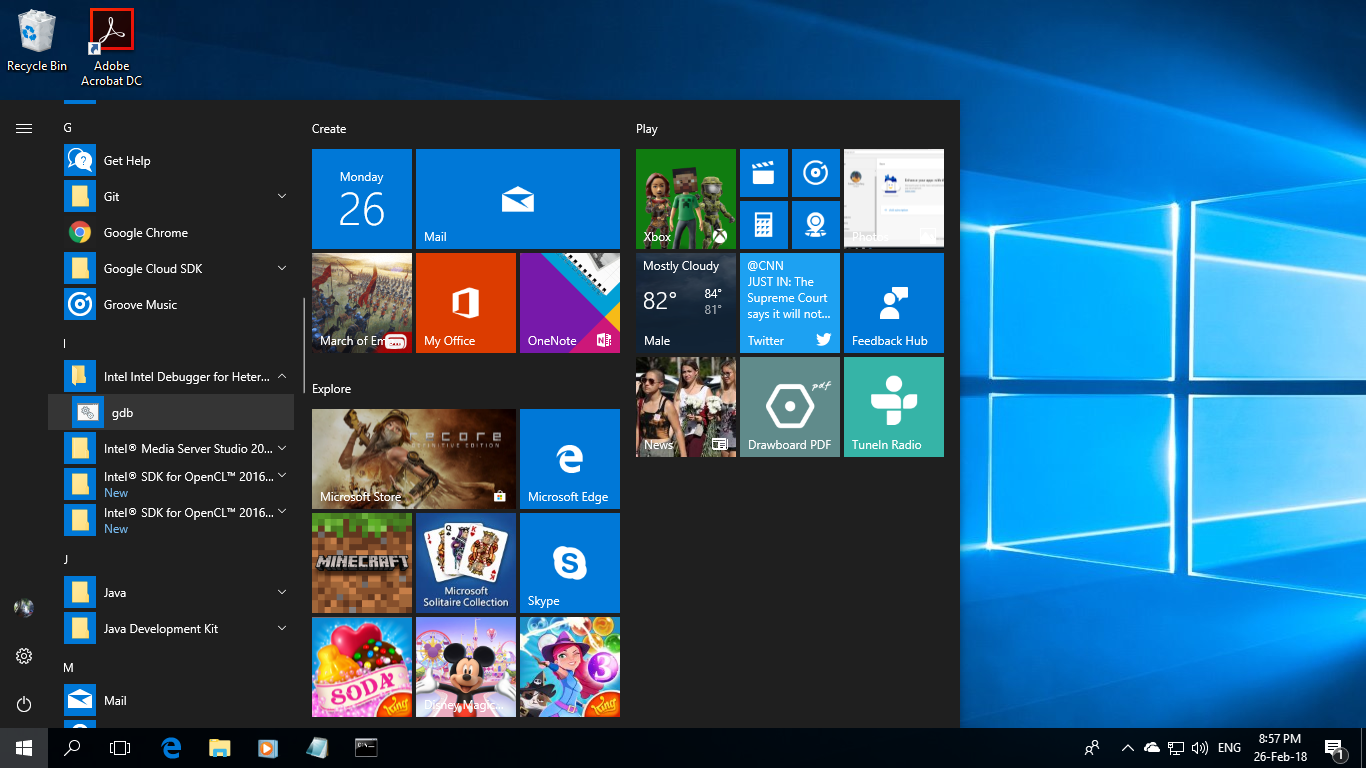Click the Create group title

[329, 129]
